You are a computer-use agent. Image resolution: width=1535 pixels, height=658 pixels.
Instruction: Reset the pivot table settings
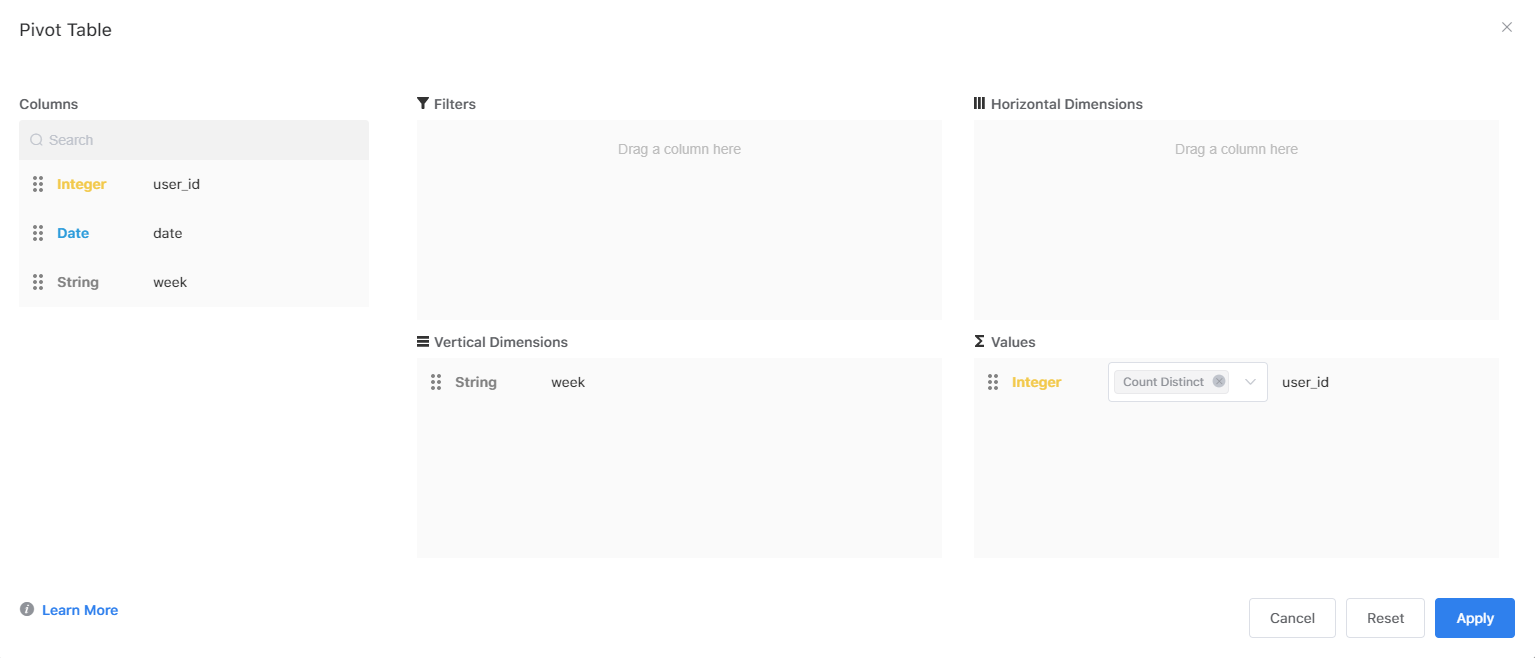pos(1385,617)
